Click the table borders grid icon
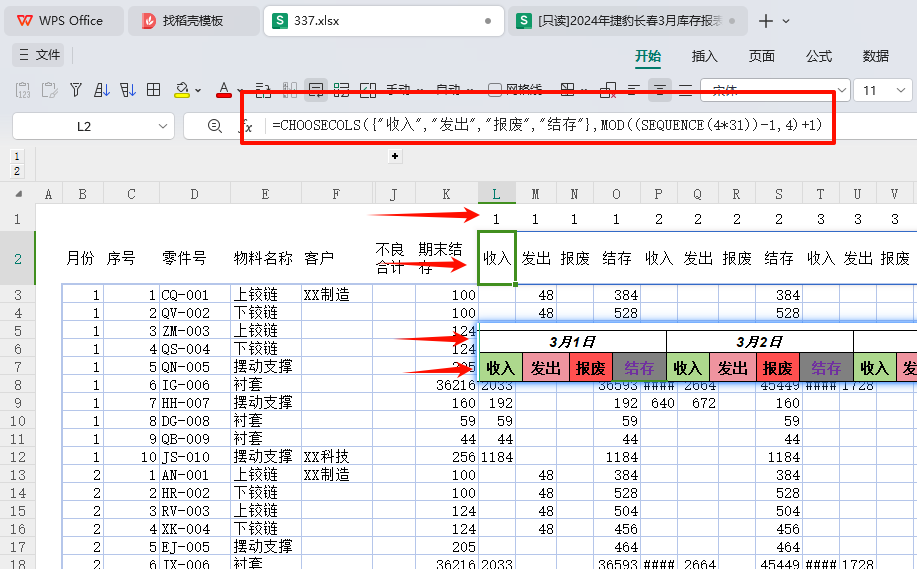 click(x=153, y=89)
